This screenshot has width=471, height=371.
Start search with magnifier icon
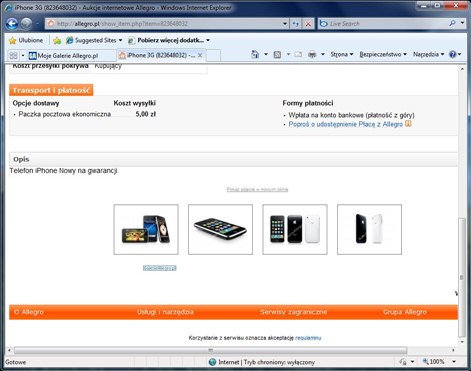point(452,23)
